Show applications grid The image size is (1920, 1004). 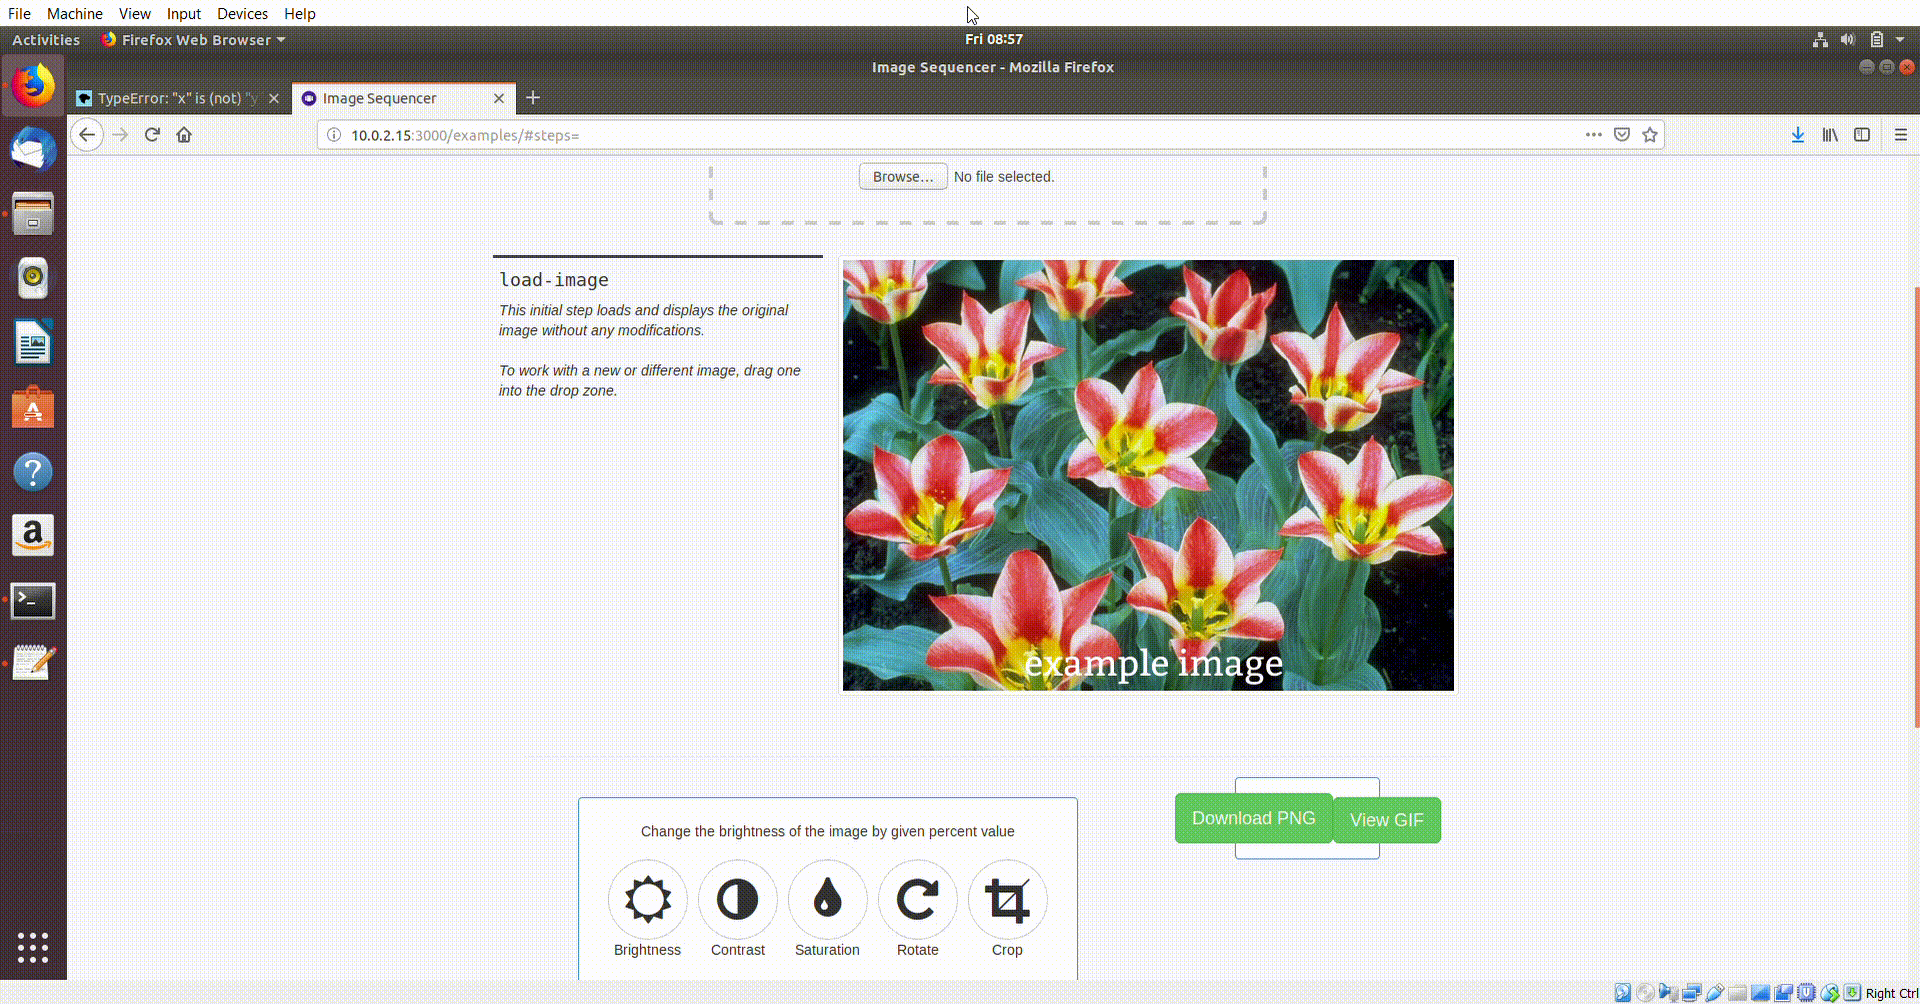click(33, 947)
